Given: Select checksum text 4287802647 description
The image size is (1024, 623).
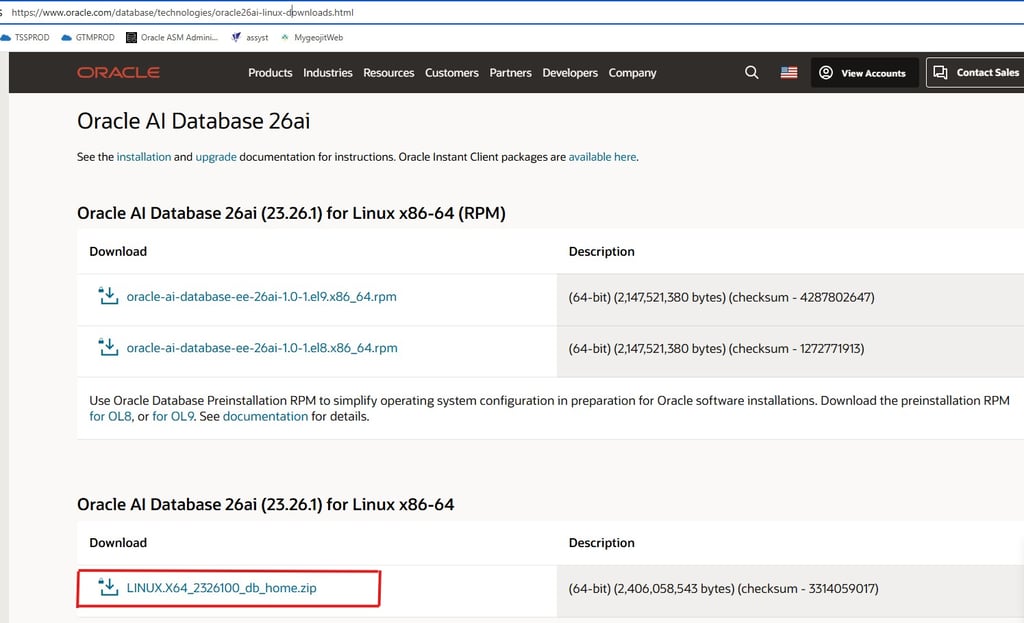Looking at the screenshot, I should click(722, 297).
